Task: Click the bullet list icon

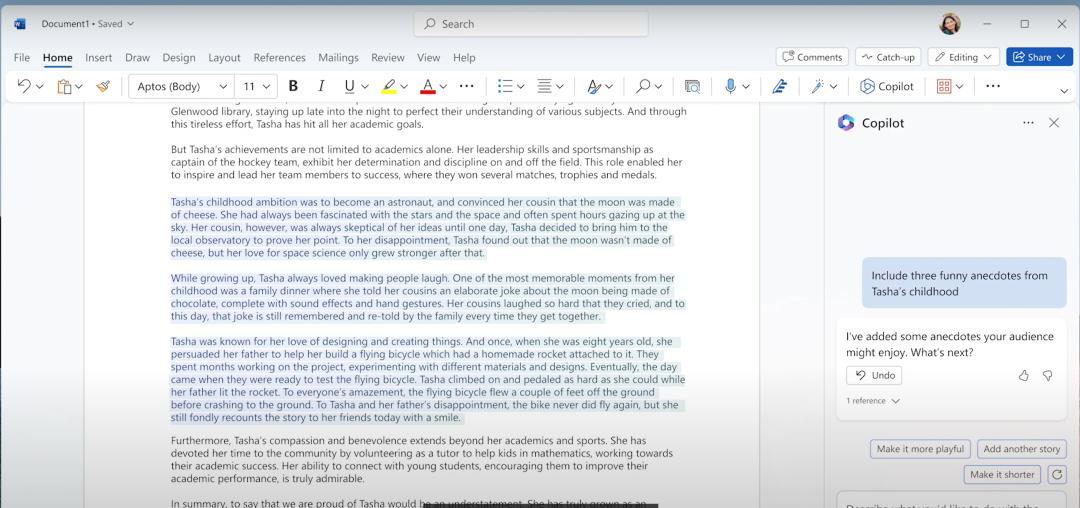Action: click(505, 86)
